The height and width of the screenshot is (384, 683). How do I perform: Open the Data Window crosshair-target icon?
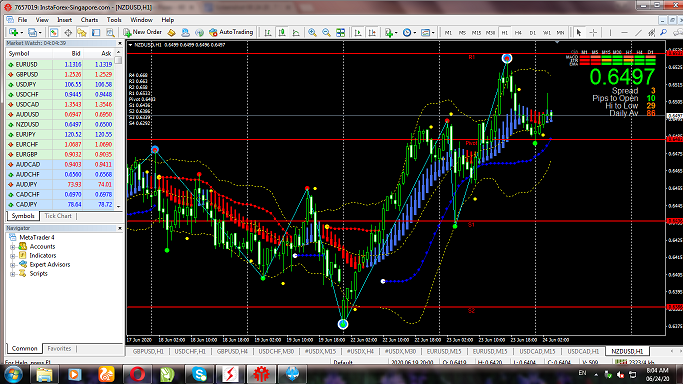click(68, 33)
